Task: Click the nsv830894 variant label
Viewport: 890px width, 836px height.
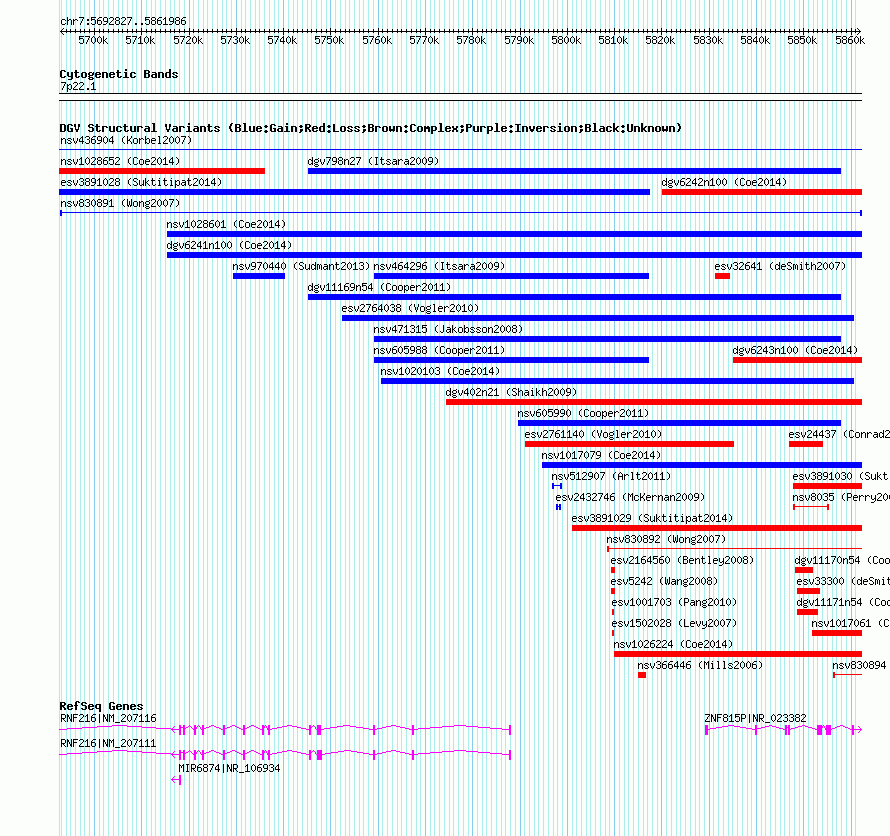Action: point(859,665)
